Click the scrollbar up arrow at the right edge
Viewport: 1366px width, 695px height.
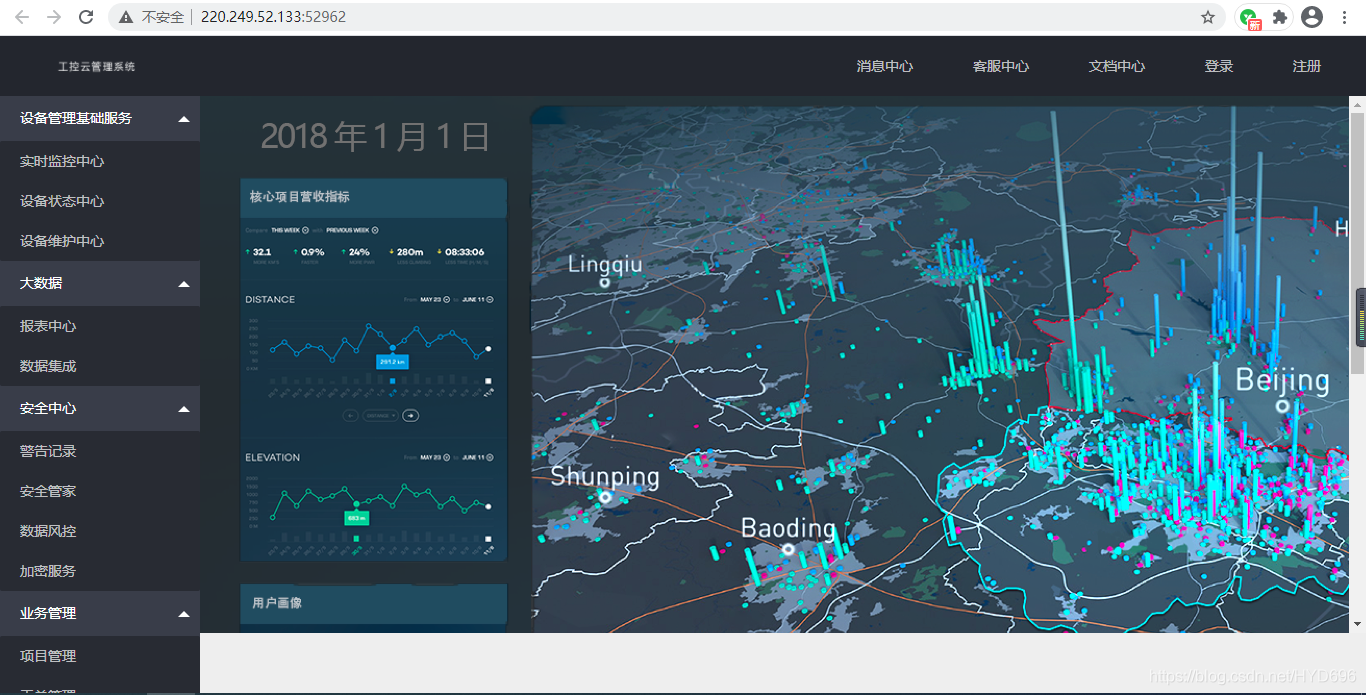point(1358,104)
